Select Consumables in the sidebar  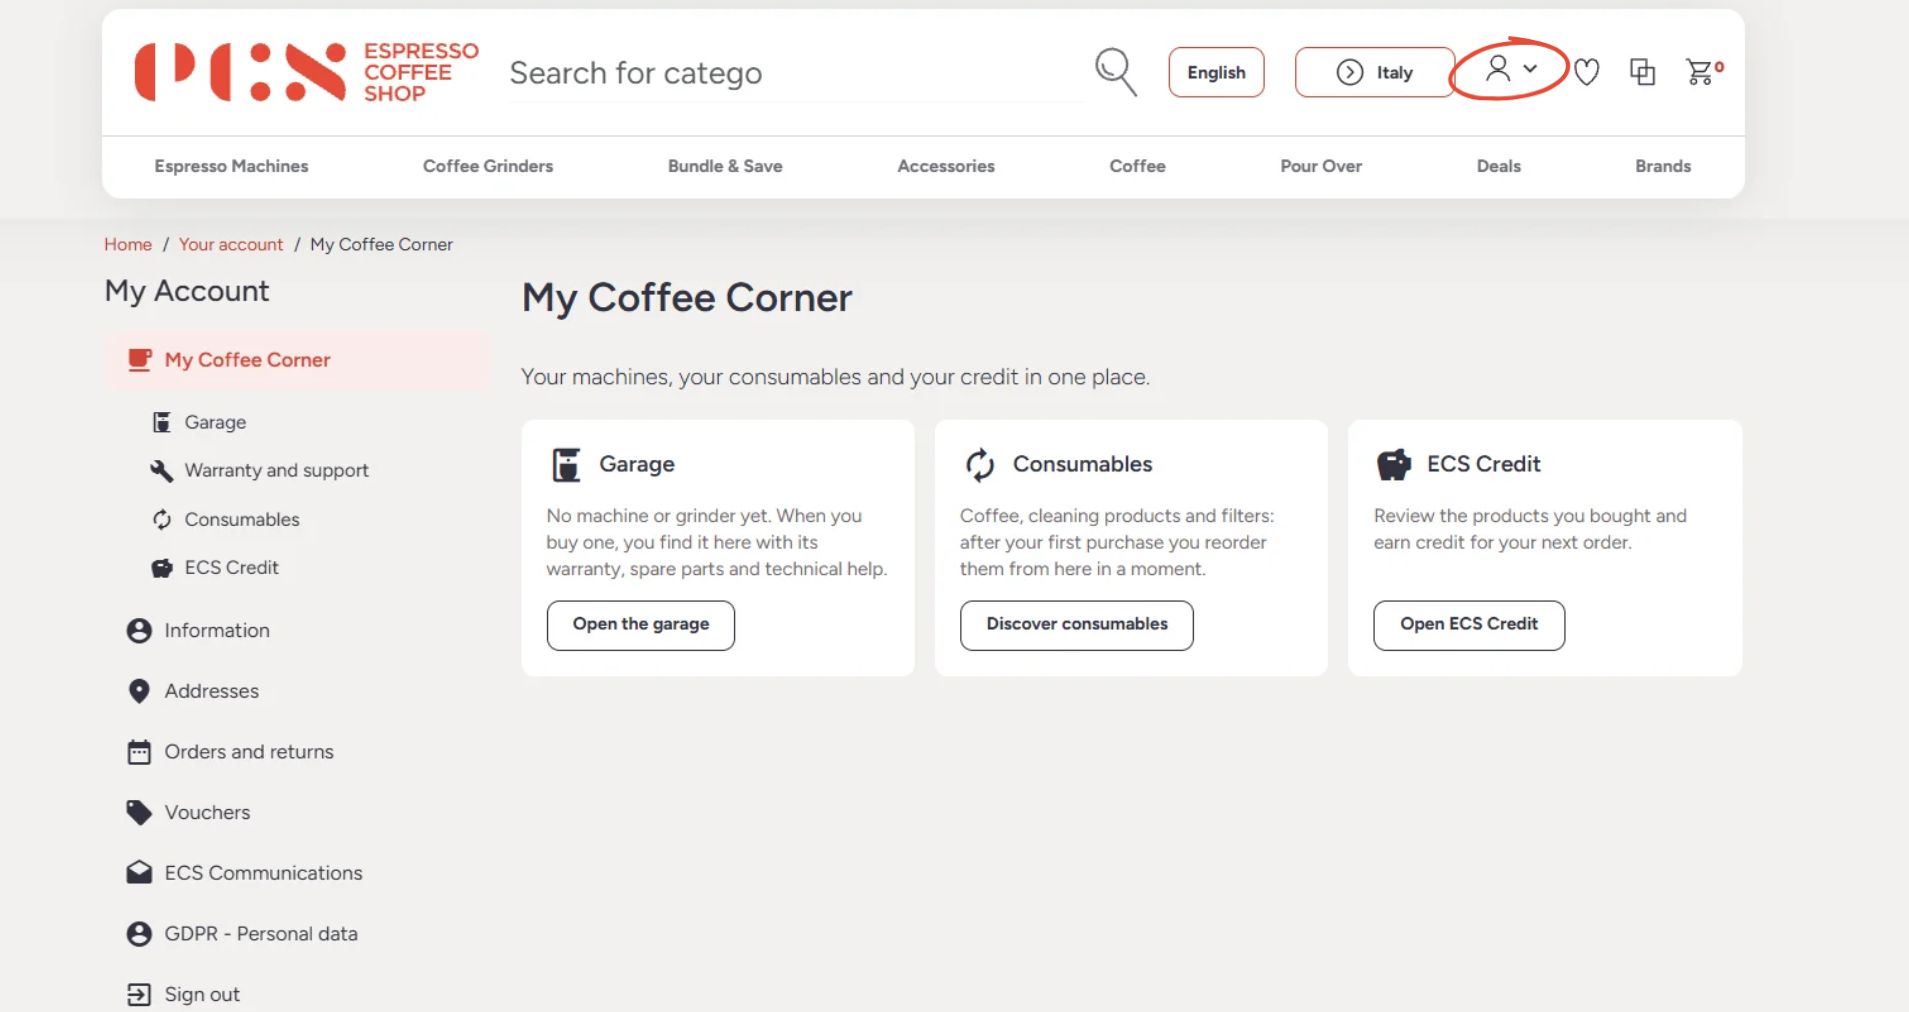point(225,520)
